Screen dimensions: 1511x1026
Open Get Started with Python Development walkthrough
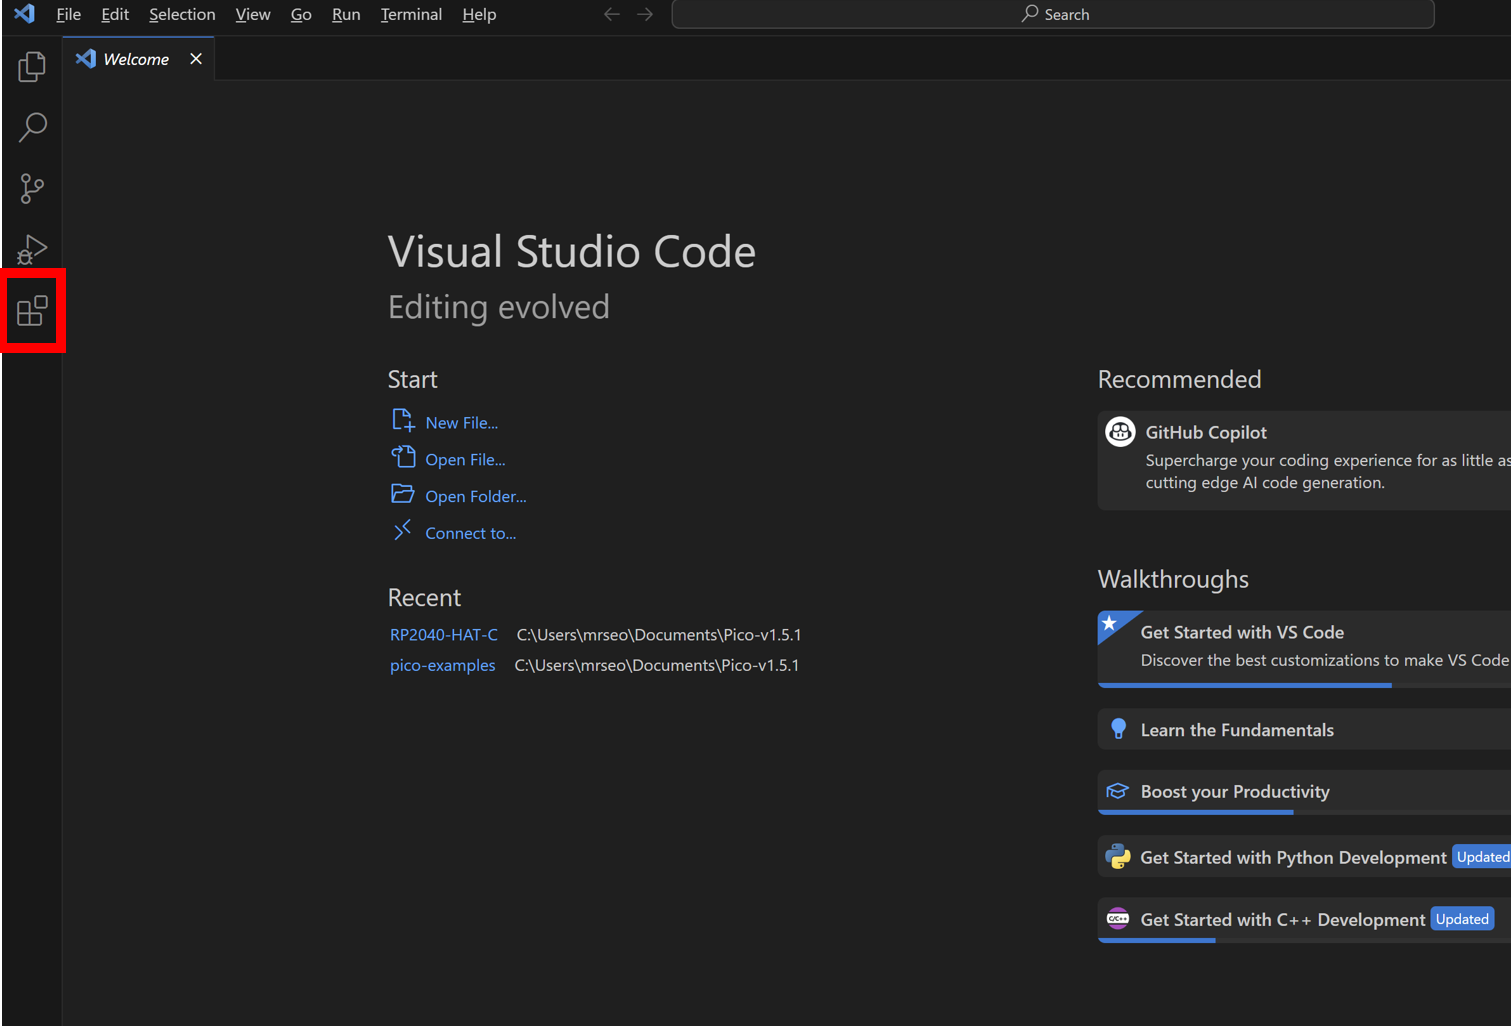[1304, 857]
